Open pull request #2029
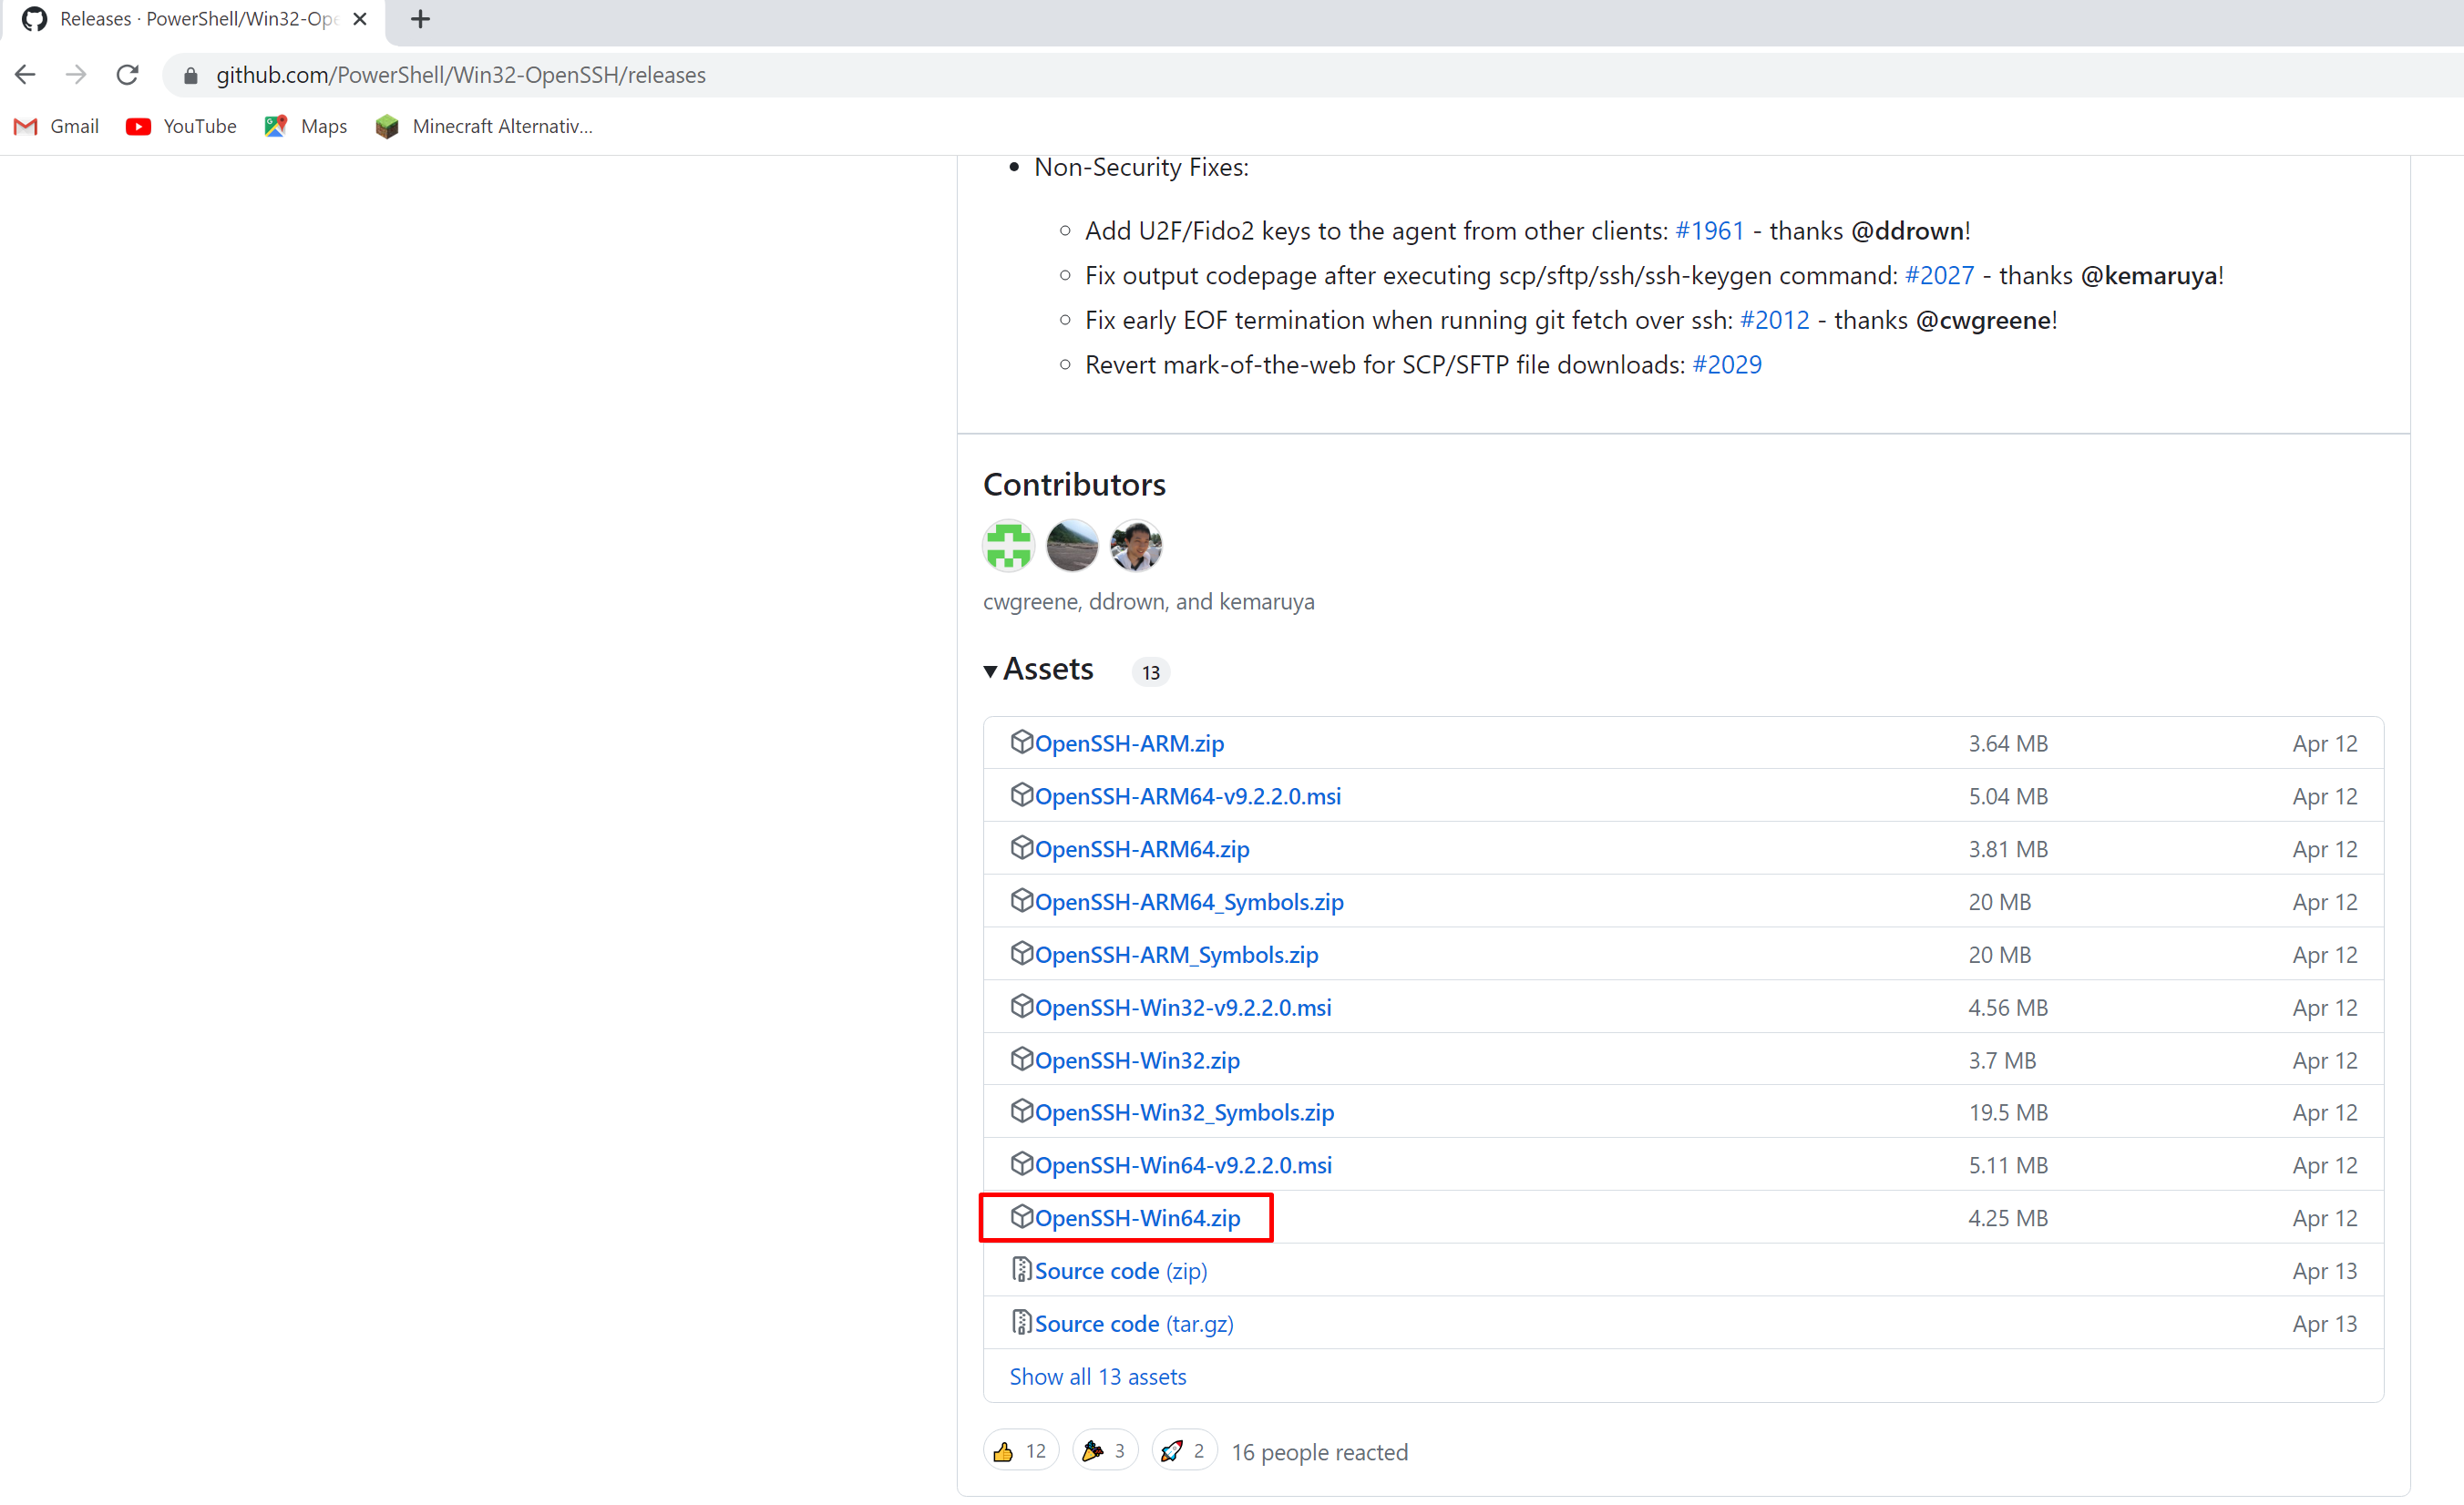This screenshot has width=2464, height=1505. point(1727,364)
